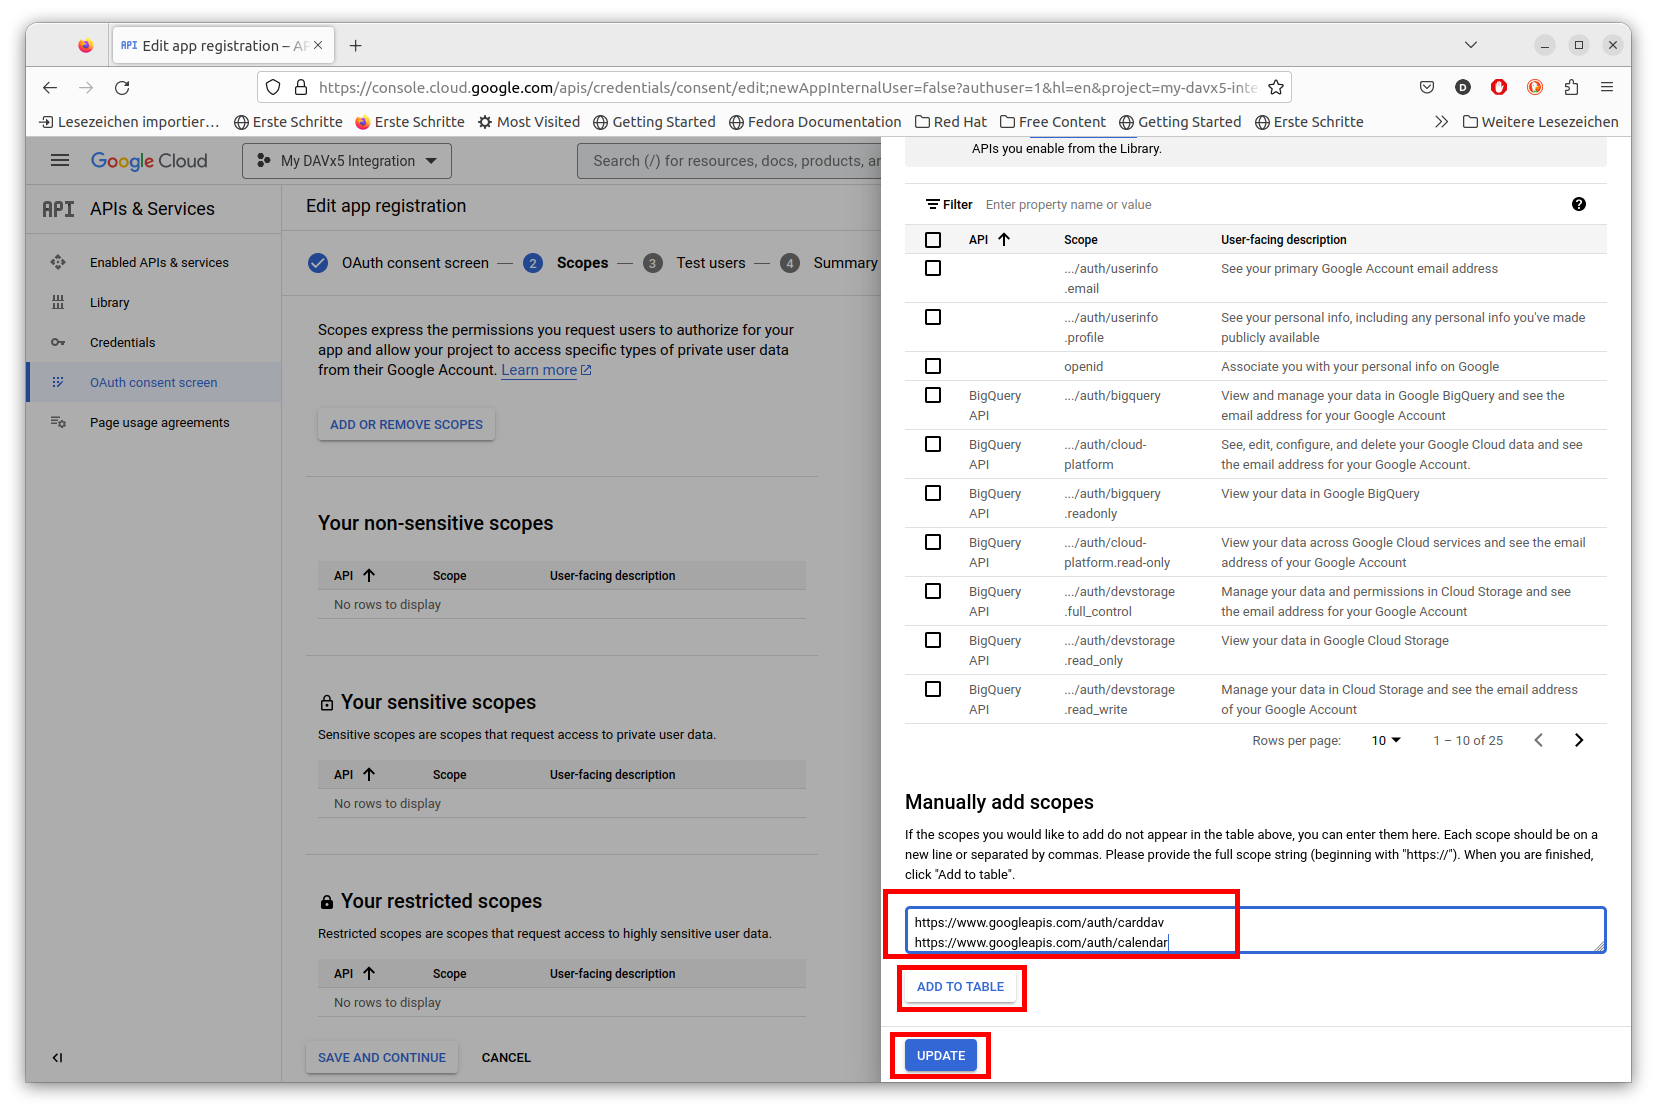
Task: Sort scope table by API arrow
Action: 1004,239
